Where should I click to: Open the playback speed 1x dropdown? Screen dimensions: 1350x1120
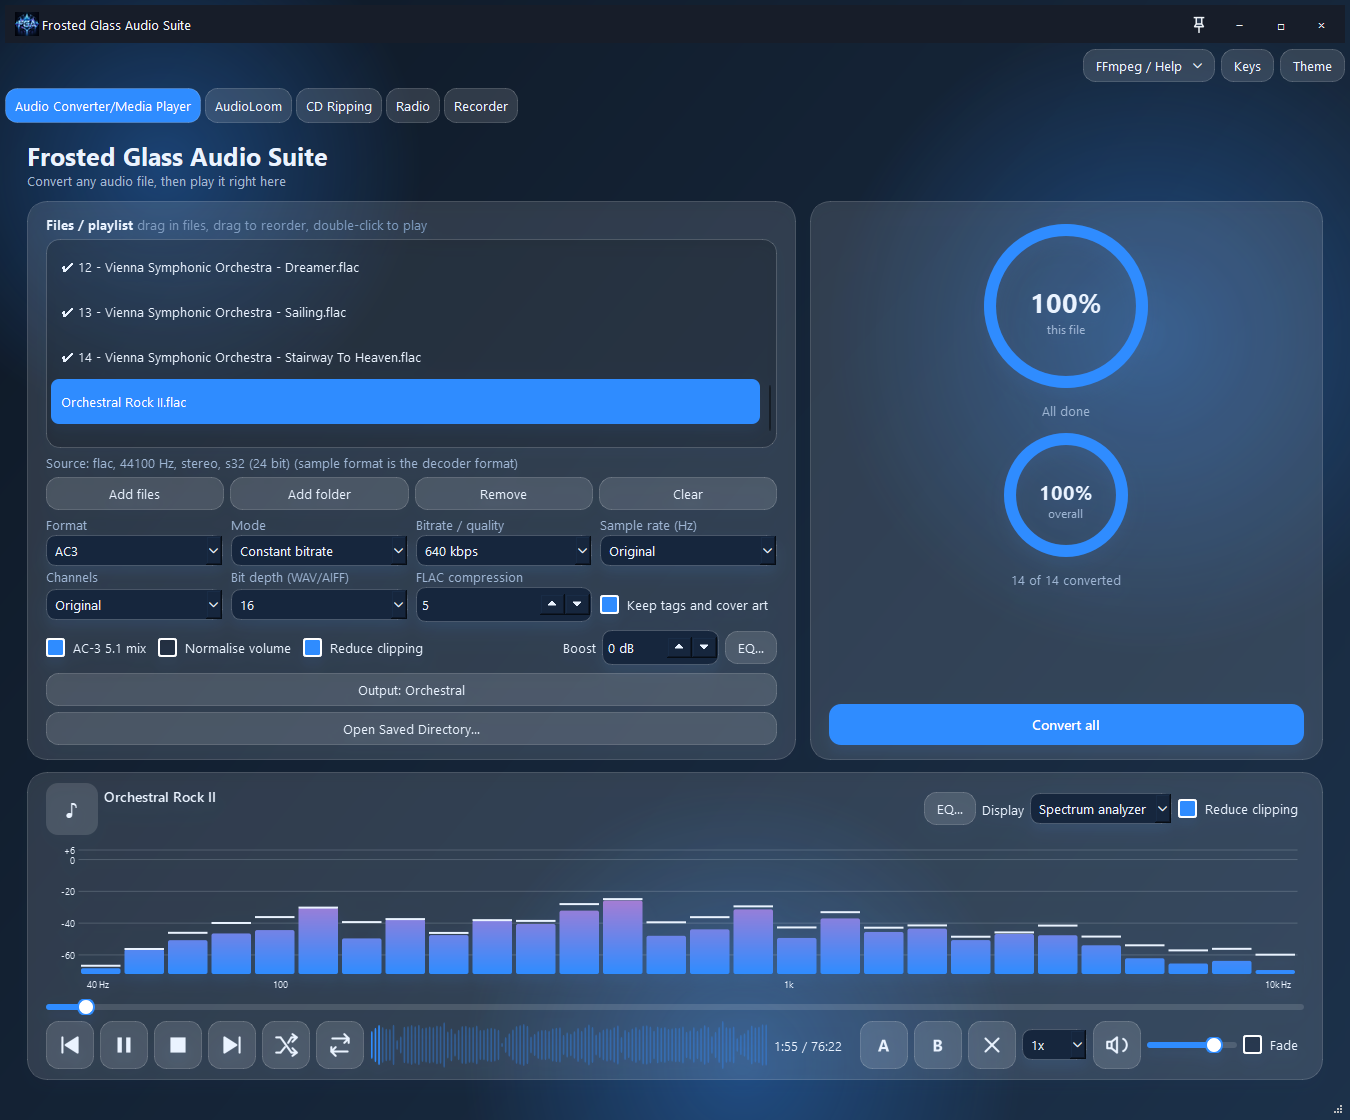click(1054, 1045)
